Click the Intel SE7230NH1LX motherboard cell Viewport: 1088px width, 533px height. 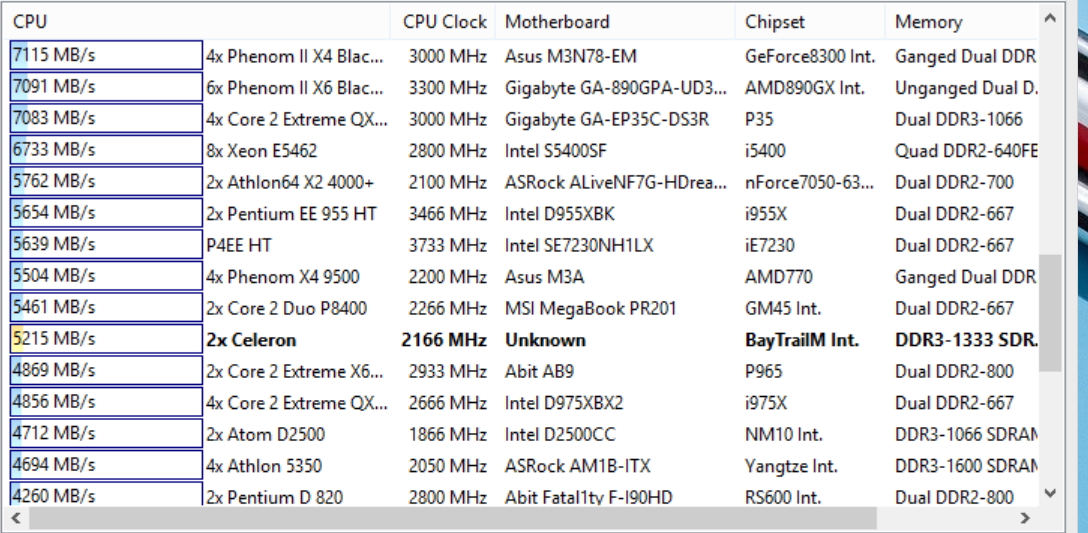pyautogui.click(x=579, y=245)
